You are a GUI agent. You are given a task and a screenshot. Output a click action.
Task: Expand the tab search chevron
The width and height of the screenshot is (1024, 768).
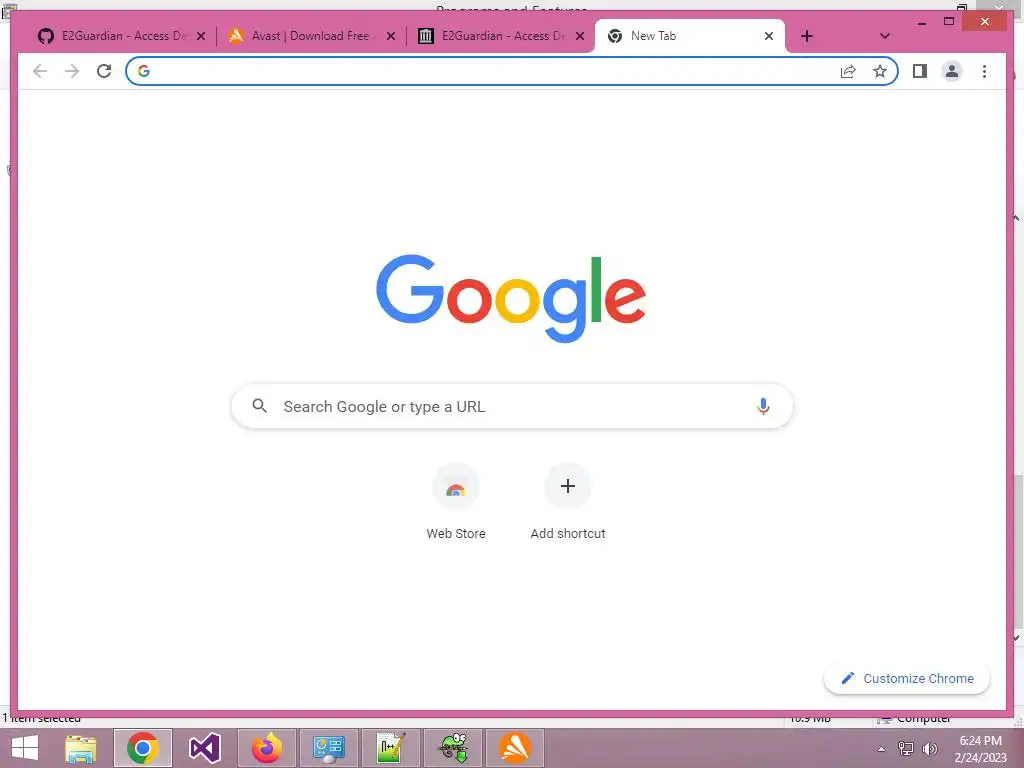(885, 36)
